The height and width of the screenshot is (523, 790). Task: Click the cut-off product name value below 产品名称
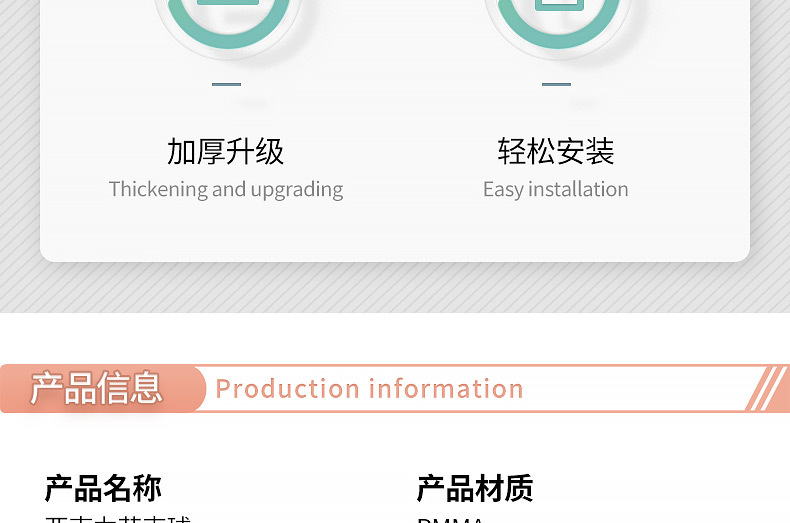coord(118,518)
